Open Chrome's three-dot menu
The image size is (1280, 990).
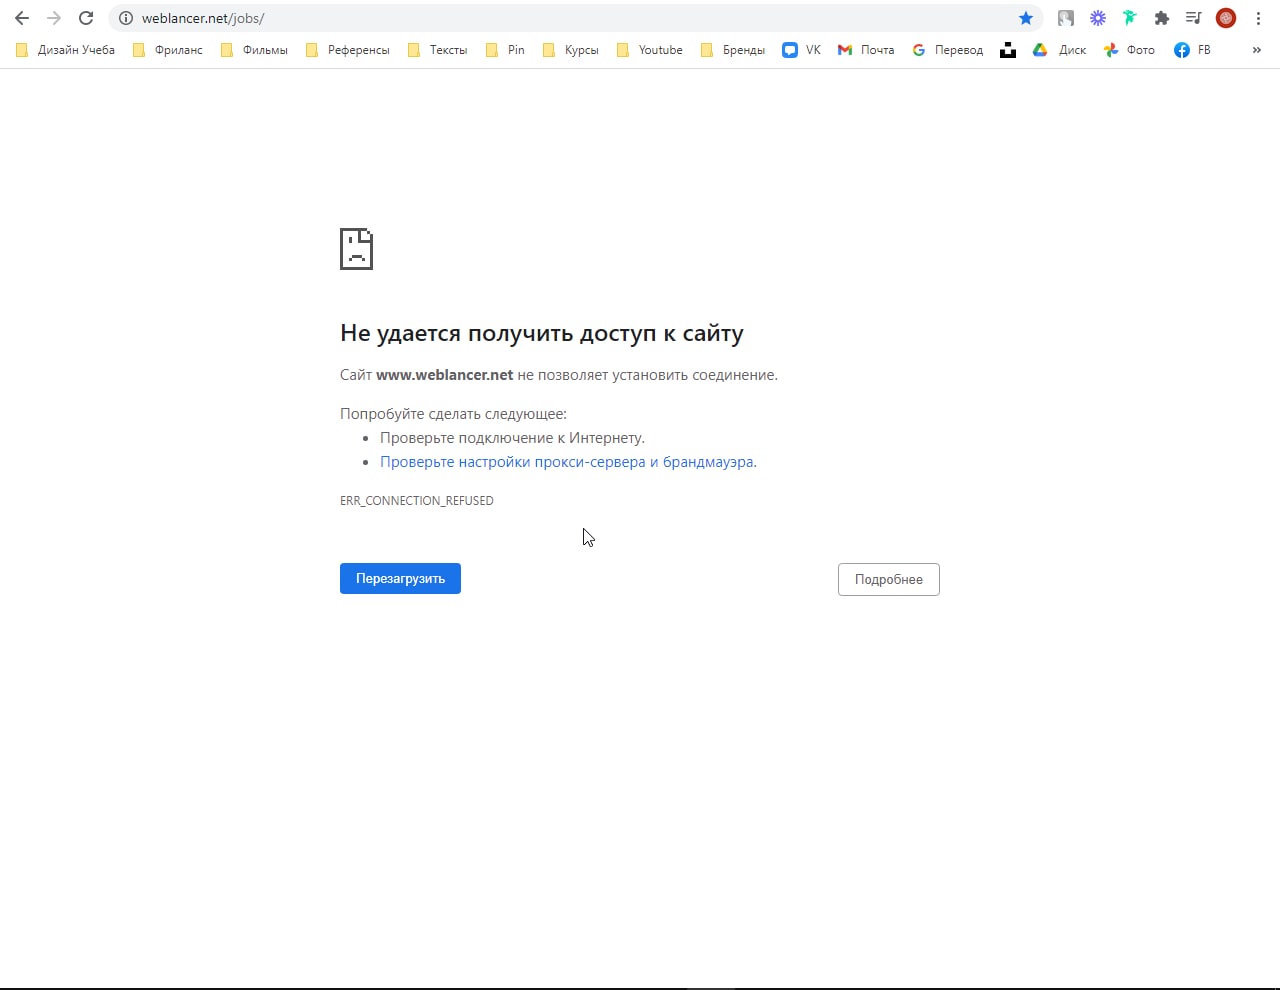click(1258, 18)
